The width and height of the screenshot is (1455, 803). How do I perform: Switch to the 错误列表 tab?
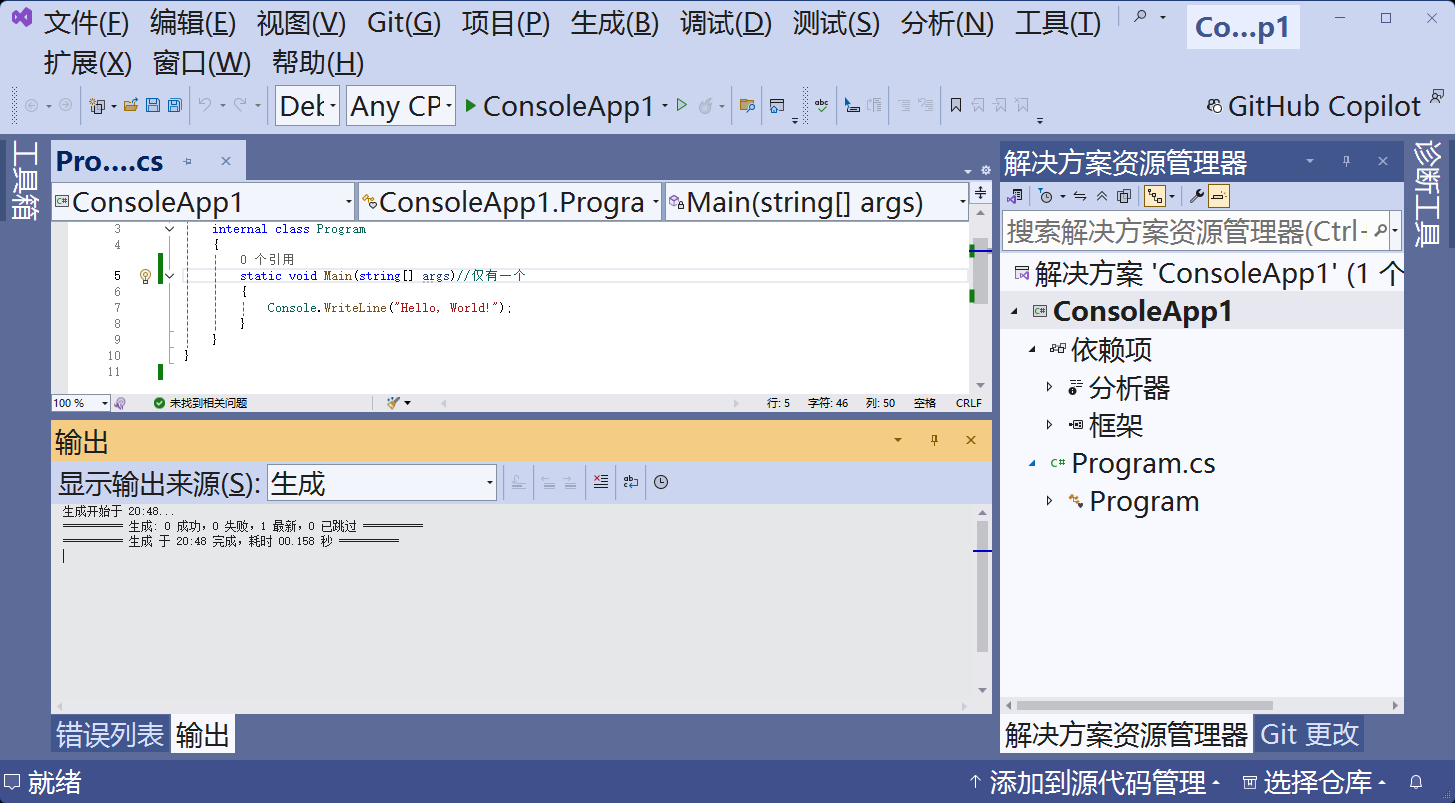pos(110,735)
